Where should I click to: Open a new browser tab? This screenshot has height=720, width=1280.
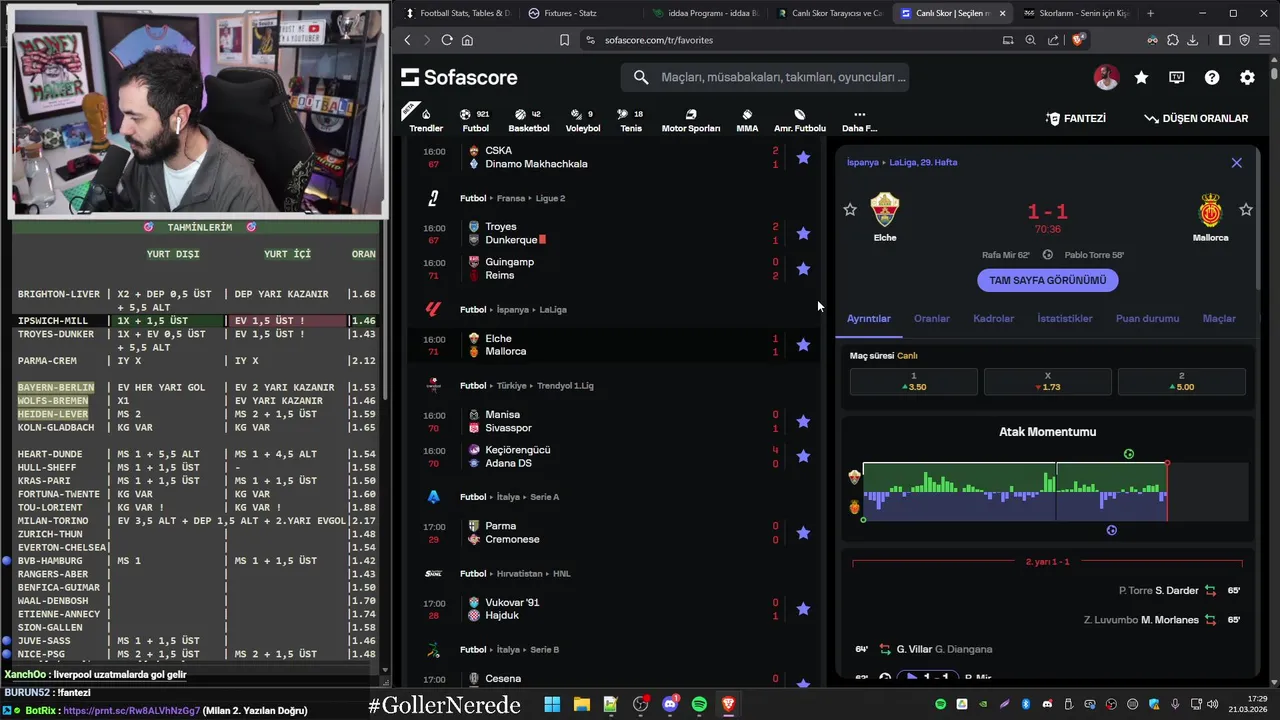point(1150,13)
